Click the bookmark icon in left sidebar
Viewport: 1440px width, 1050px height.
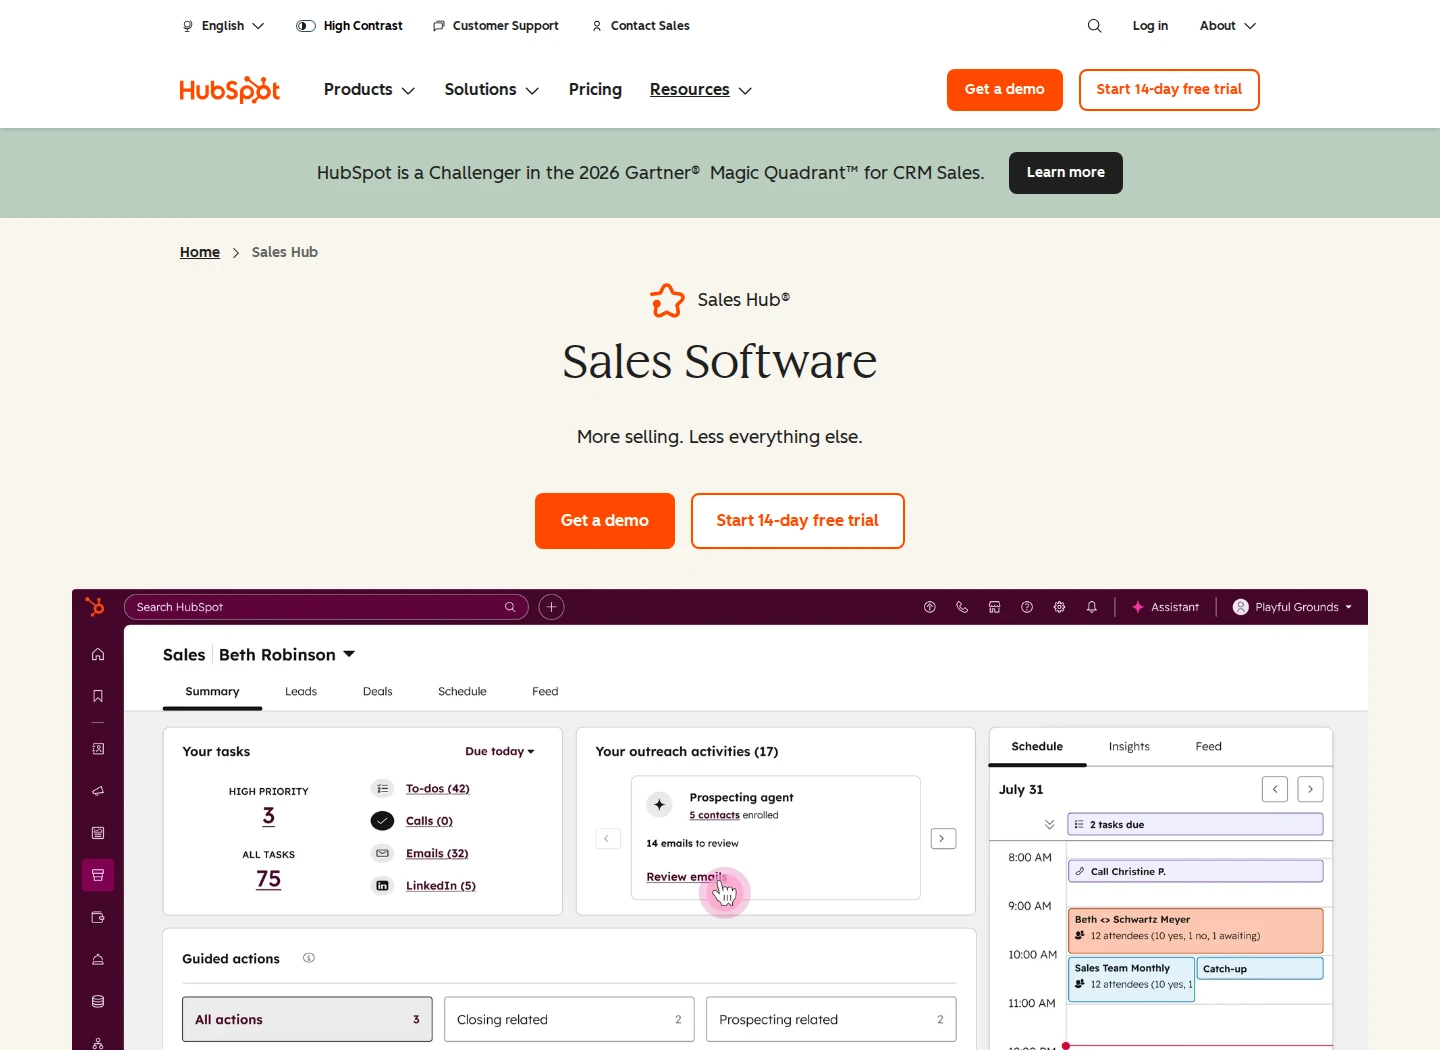coord(98,696)
